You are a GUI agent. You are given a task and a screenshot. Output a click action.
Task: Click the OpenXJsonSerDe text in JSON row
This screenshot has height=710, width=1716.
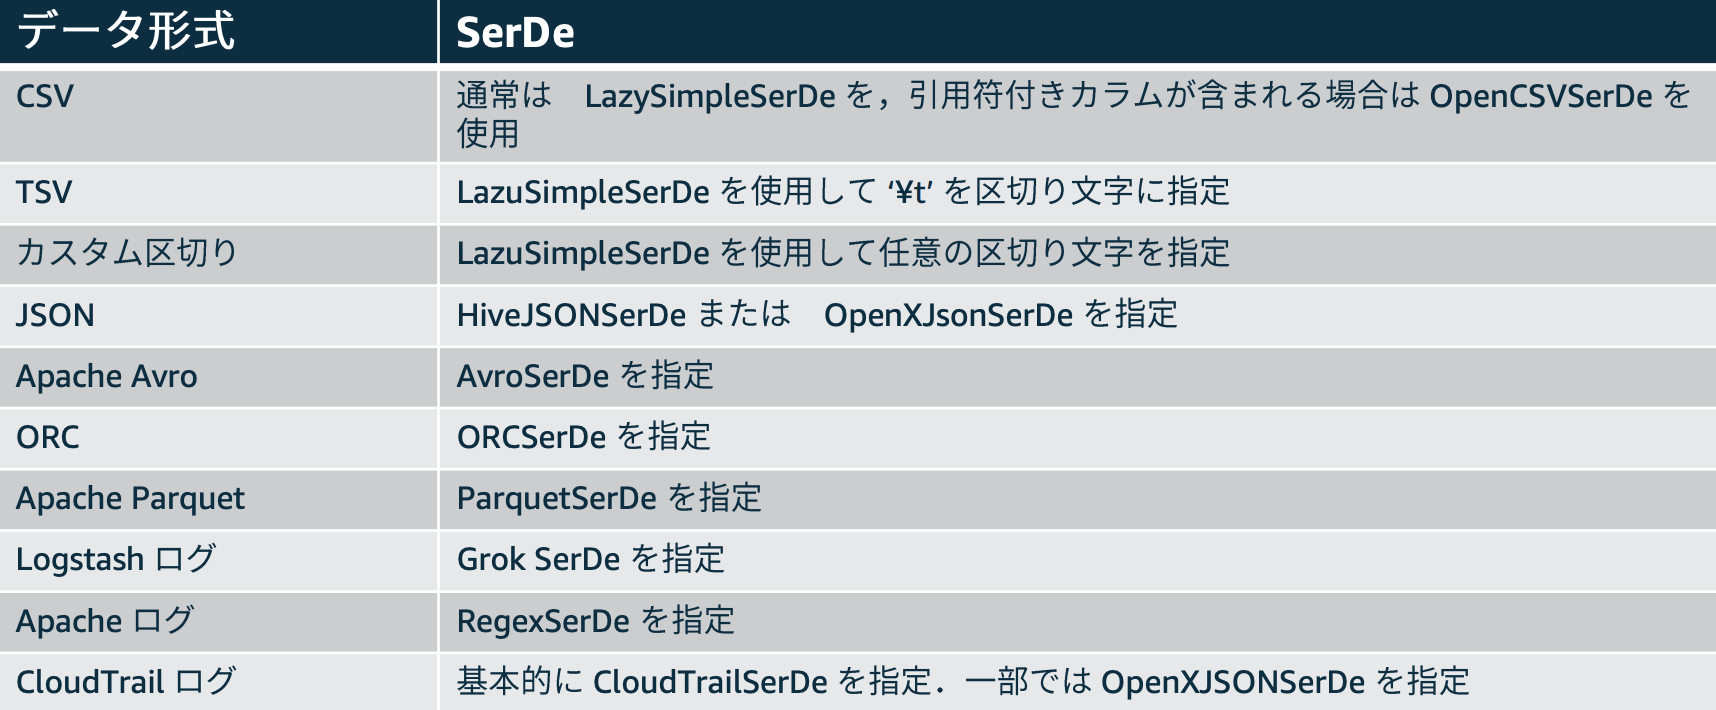pos(948,315)
